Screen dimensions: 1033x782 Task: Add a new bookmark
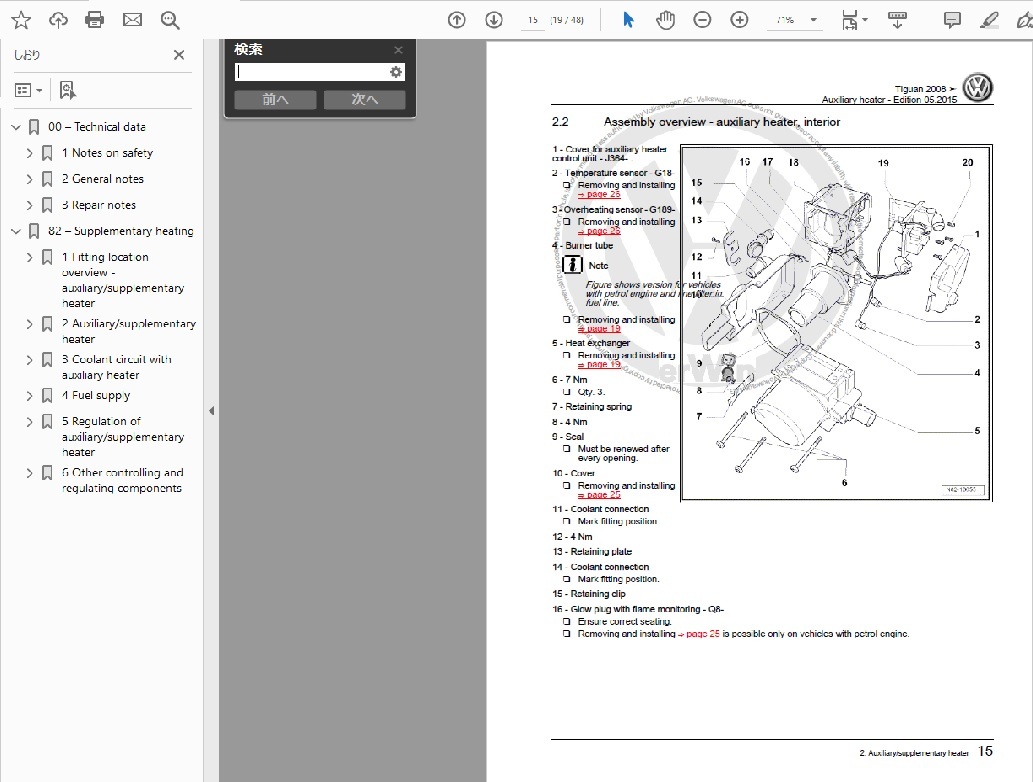click(67, 90)
